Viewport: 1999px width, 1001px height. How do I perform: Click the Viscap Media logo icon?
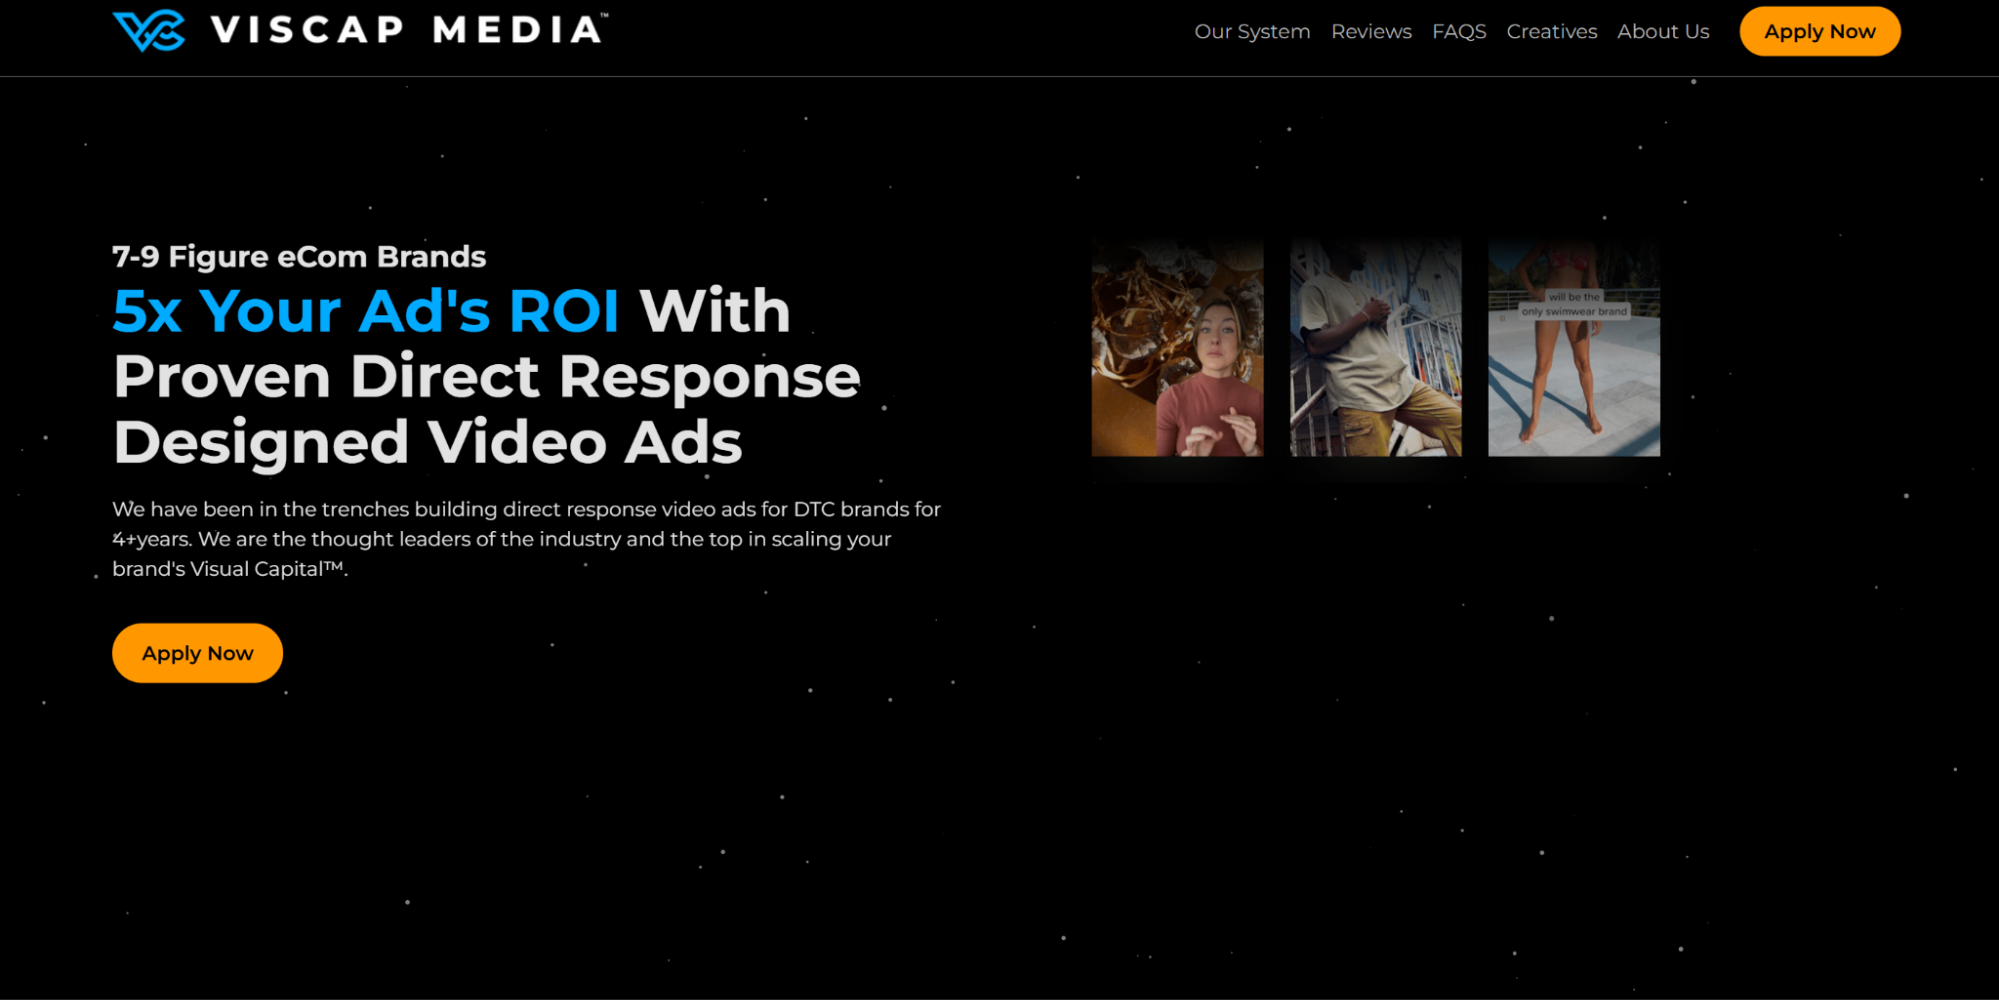tap(149, 31)
